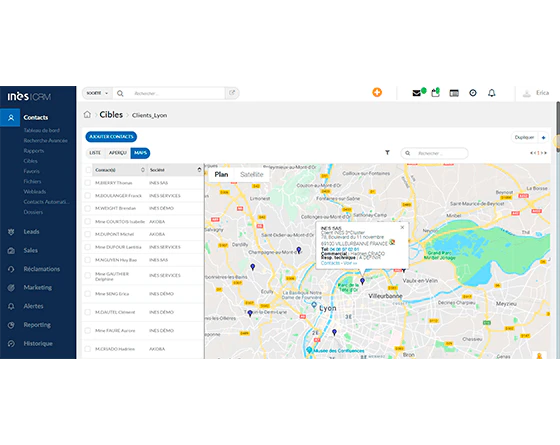The width and height of the screenshot is (560, 445).
Task: Switch map to Satellite view
Action: (x=251, y=174)
